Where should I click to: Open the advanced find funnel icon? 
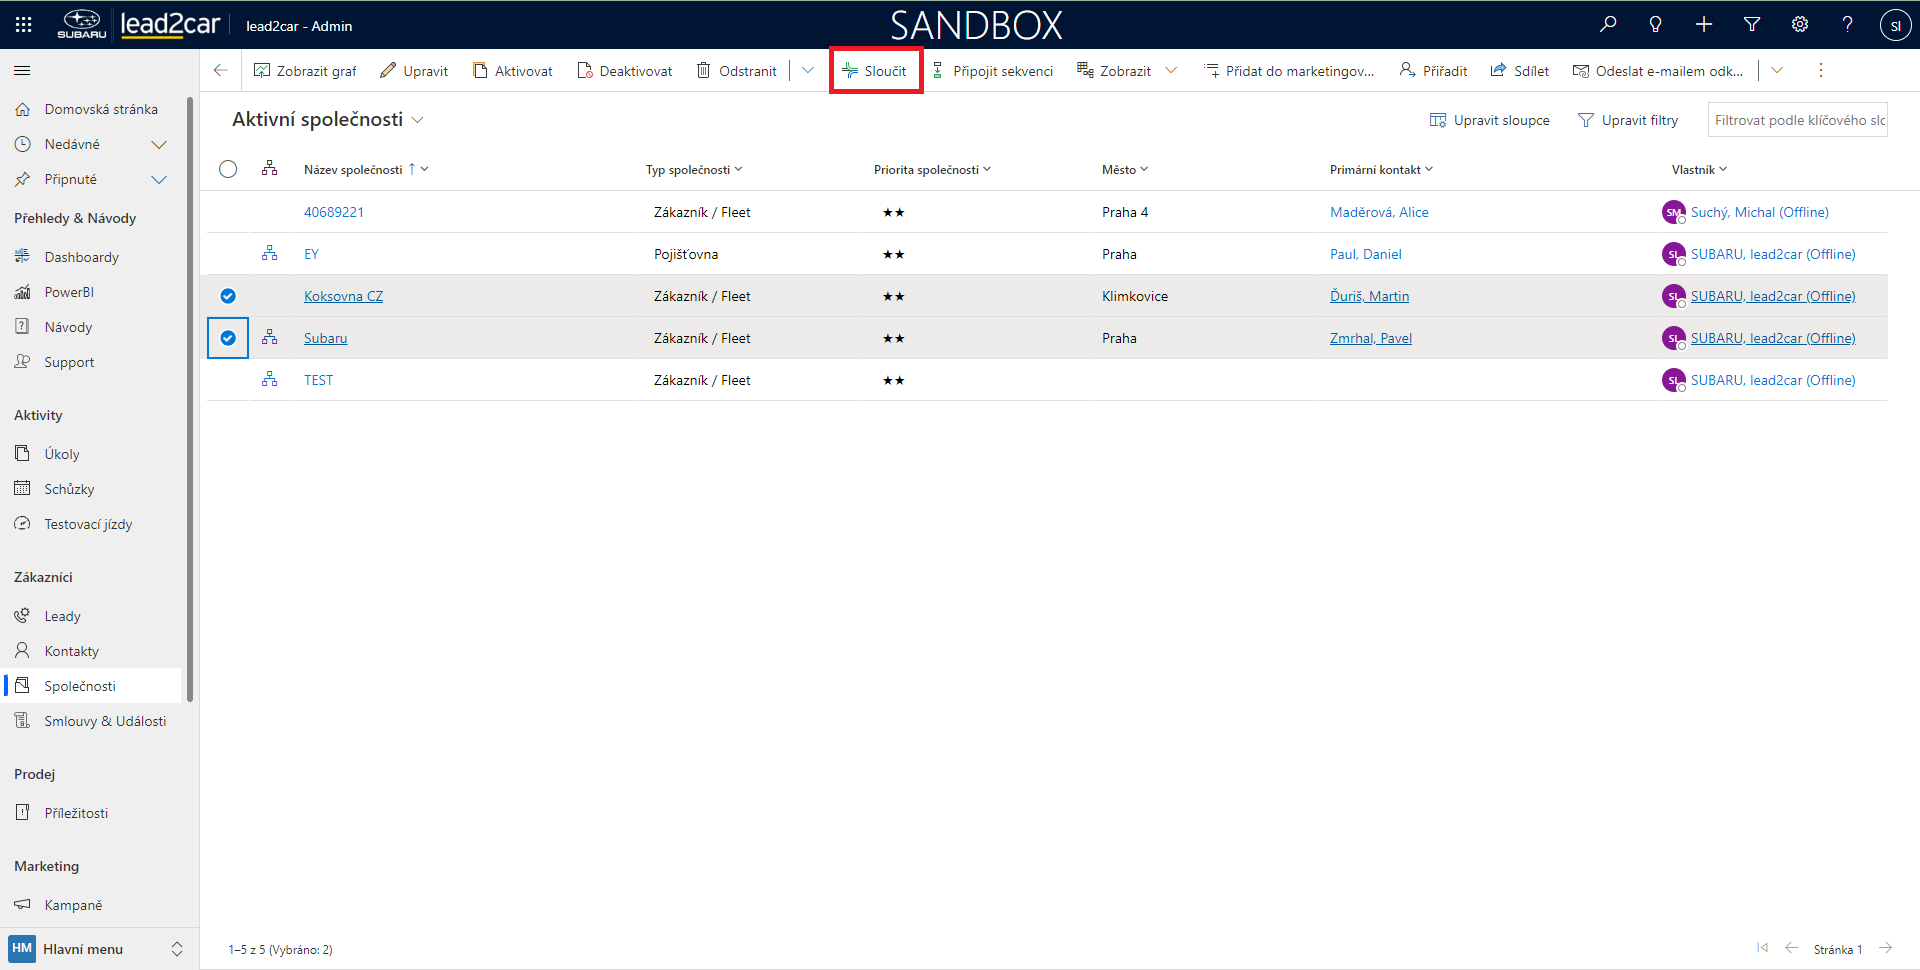coord(1752,25)
